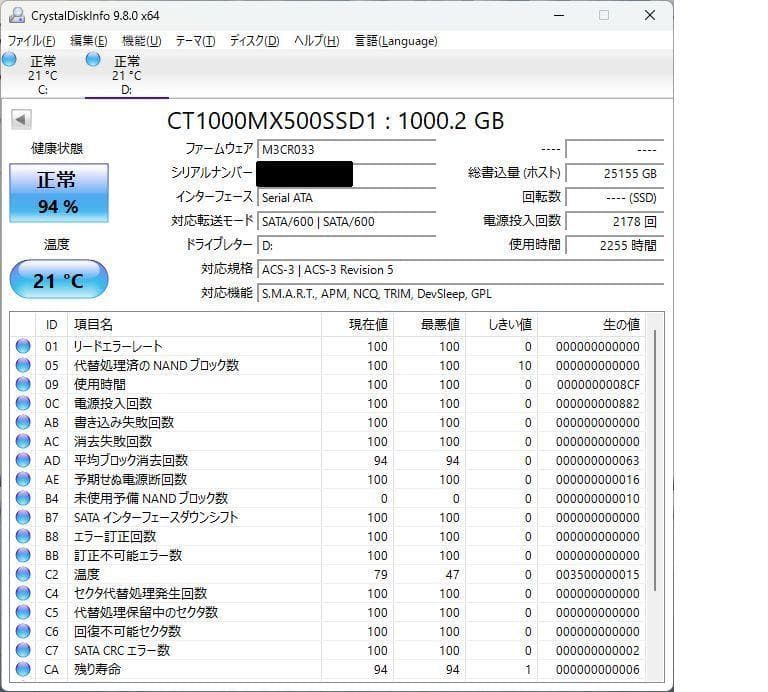Minimize the CrystalDiskInfo window
The height and width of the screenshot is (692, 768).
(x=559, y=15)
